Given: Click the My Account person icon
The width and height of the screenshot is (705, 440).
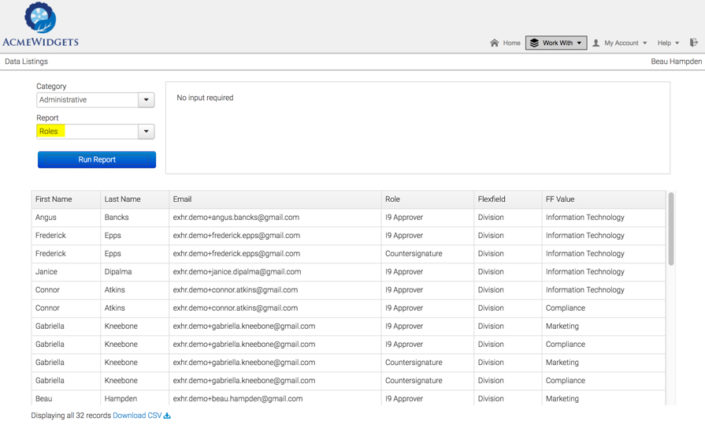Looking at the screenshot, I should (596, 43).
